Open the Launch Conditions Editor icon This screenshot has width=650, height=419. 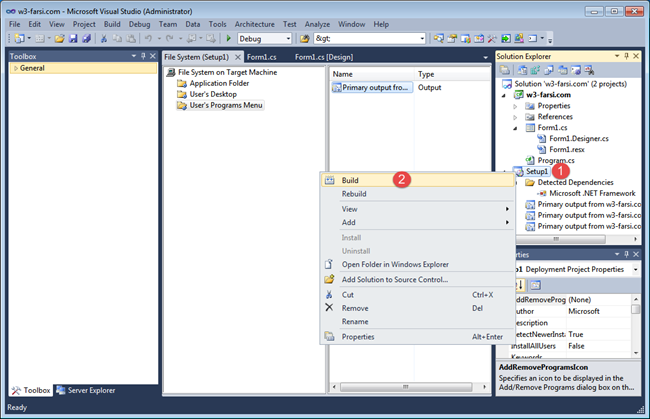click(589, 70)
